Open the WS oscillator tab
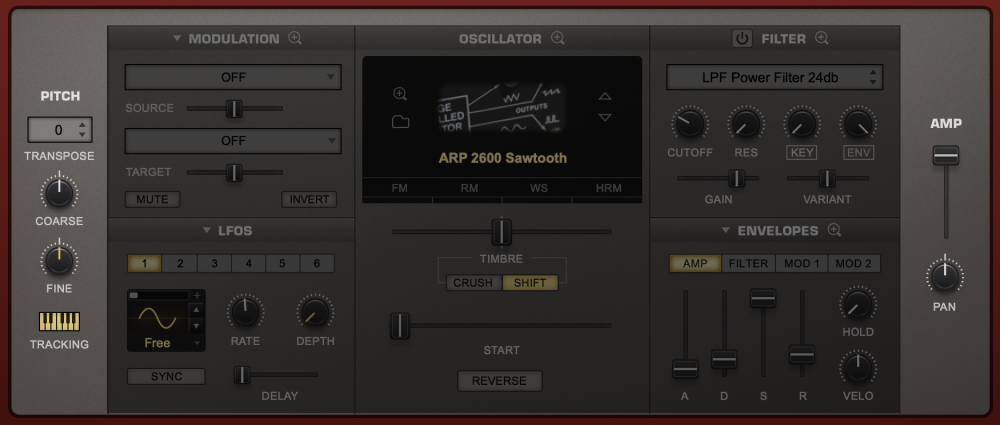This screenshot has height=425, width=1000. click(538, 188)
